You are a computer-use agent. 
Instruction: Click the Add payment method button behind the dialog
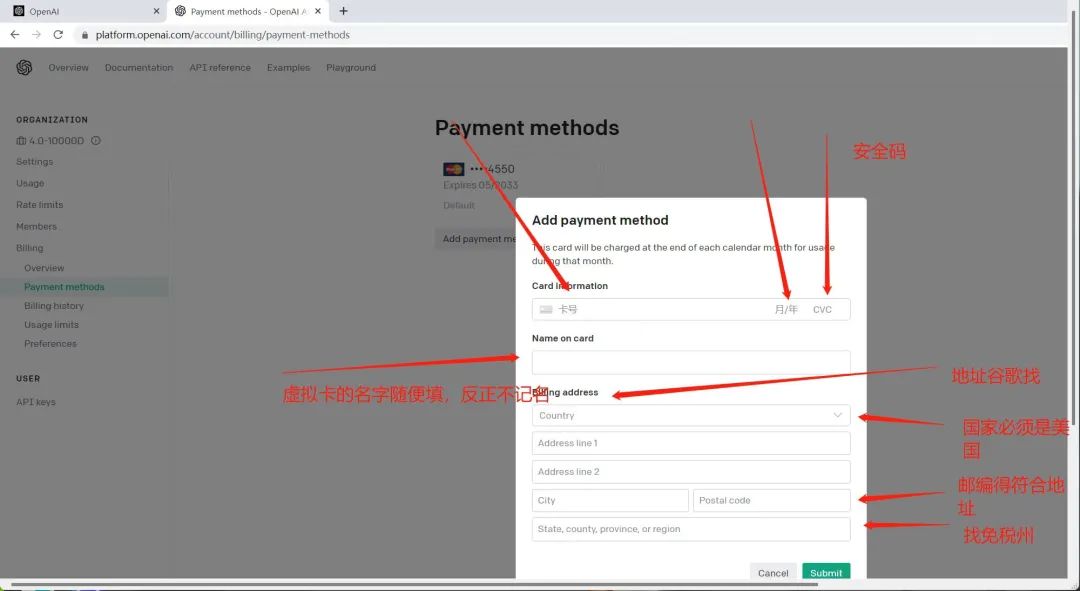click(476, 239)
